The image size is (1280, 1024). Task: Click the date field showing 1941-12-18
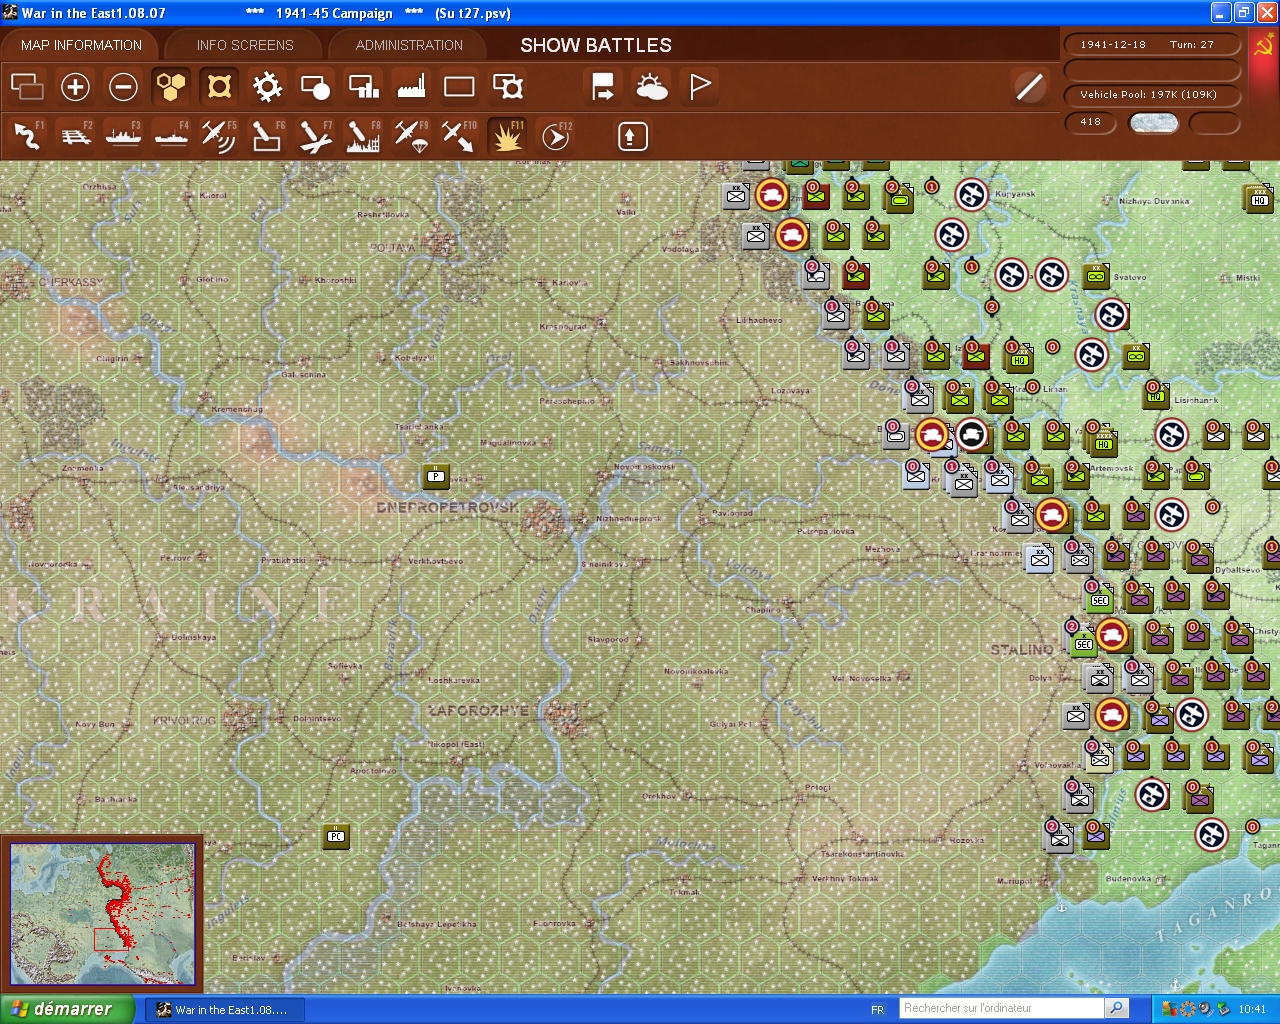tap(1113, 45)
